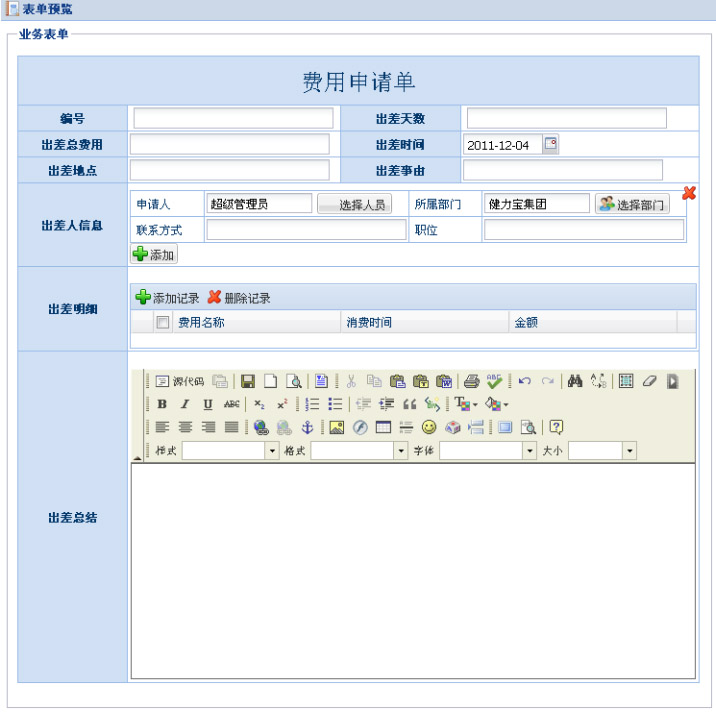Open Find with the binoculars icon
This screenshot has height=713, width=716.
tap(575, 381)
